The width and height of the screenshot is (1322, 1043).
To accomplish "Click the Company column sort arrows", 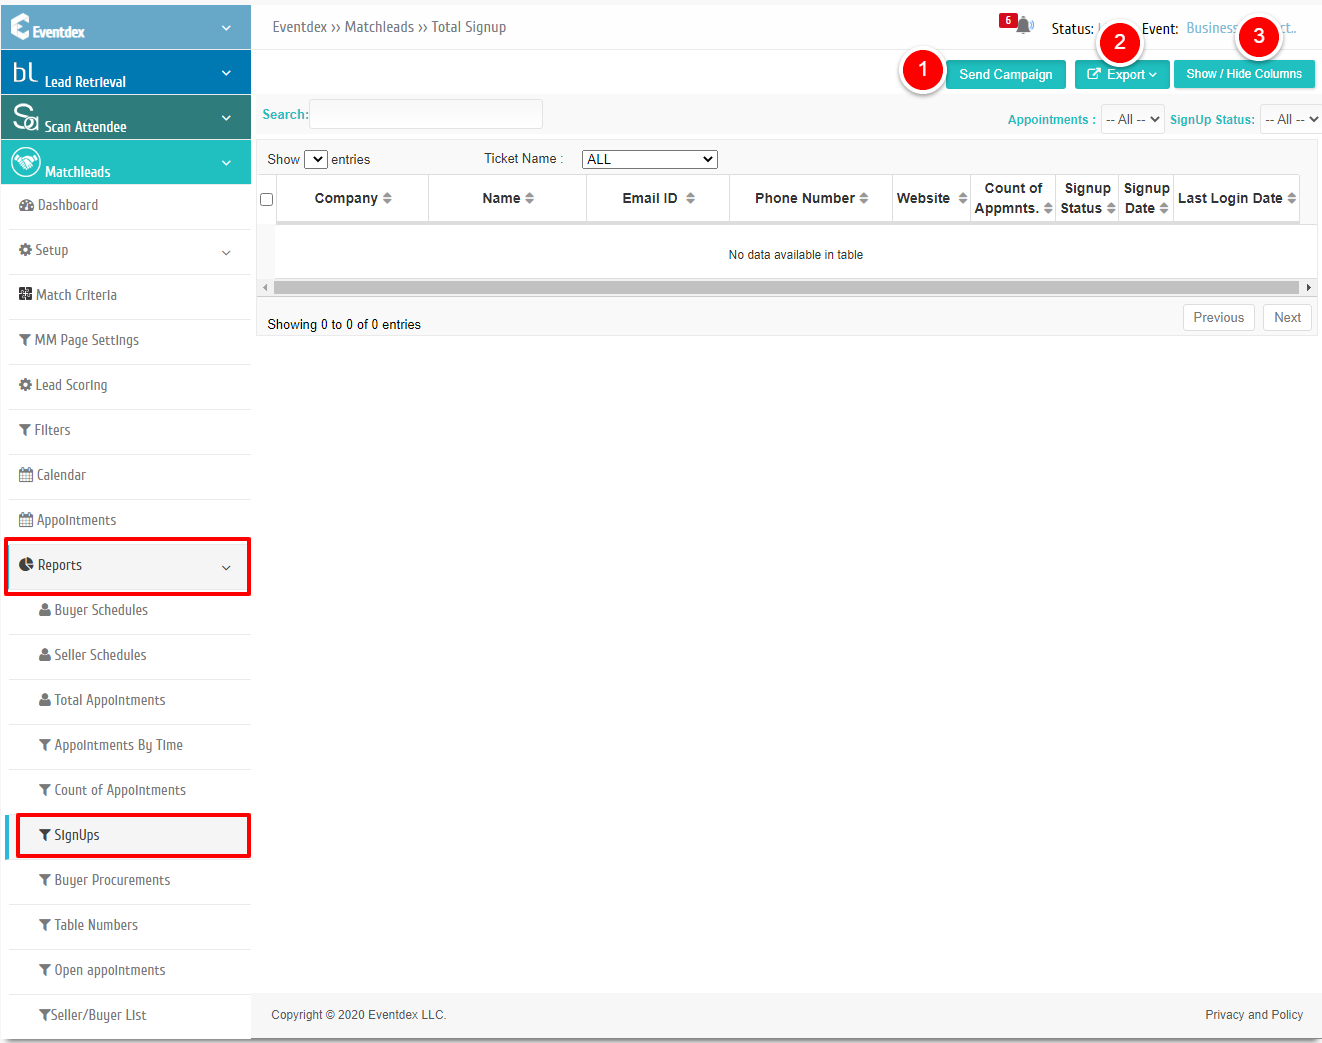I will (x=387, y=198).
